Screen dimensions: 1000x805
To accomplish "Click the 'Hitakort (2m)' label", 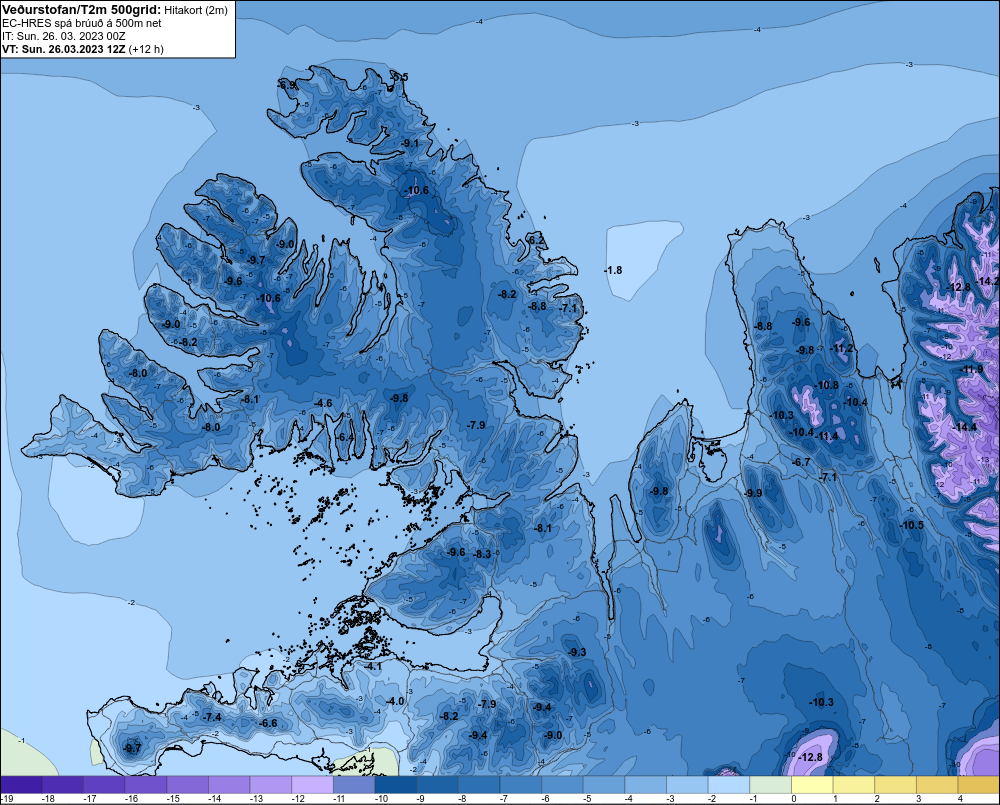I will coord(196,10).
